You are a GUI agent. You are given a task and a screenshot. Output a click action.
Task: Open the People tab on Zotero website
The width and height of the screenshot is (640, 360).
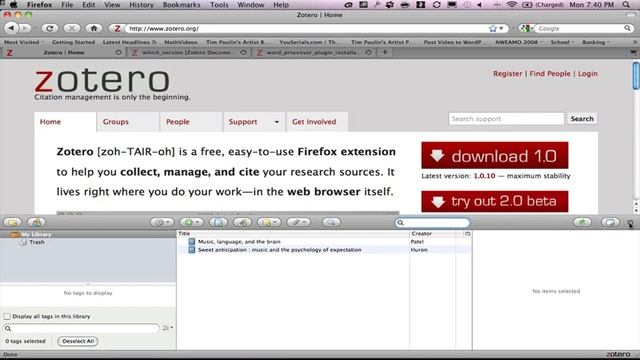click(x=190, y=122)
